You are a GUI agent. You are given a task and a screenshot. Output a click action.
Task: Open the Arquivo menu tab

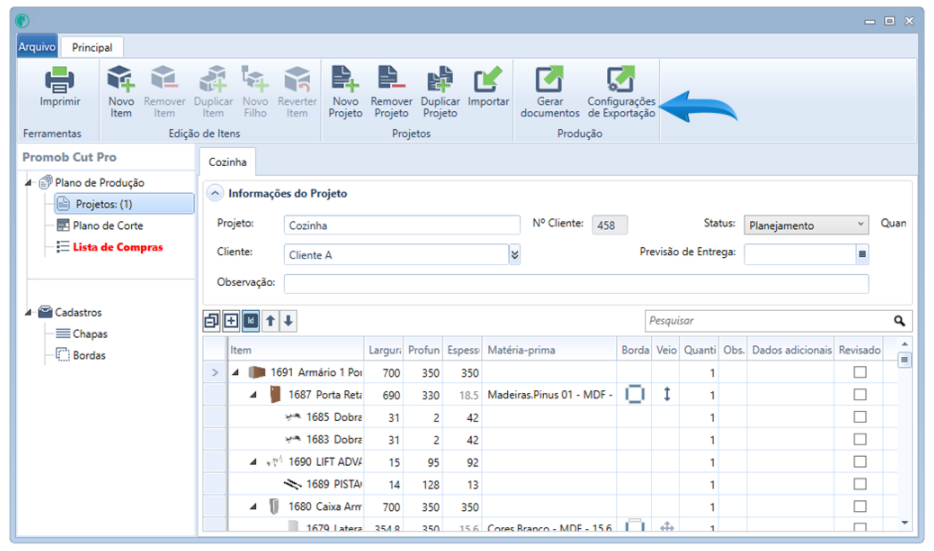(x=37, y=46)
